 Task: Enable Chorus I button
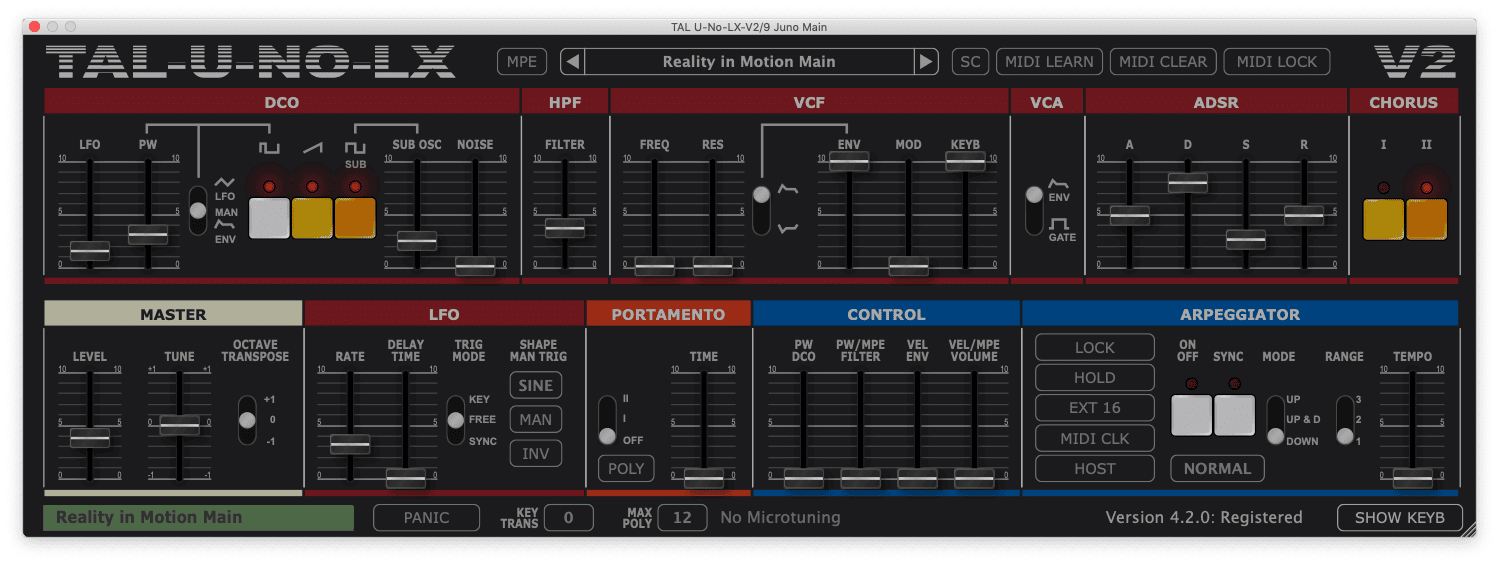[1383, 219]
